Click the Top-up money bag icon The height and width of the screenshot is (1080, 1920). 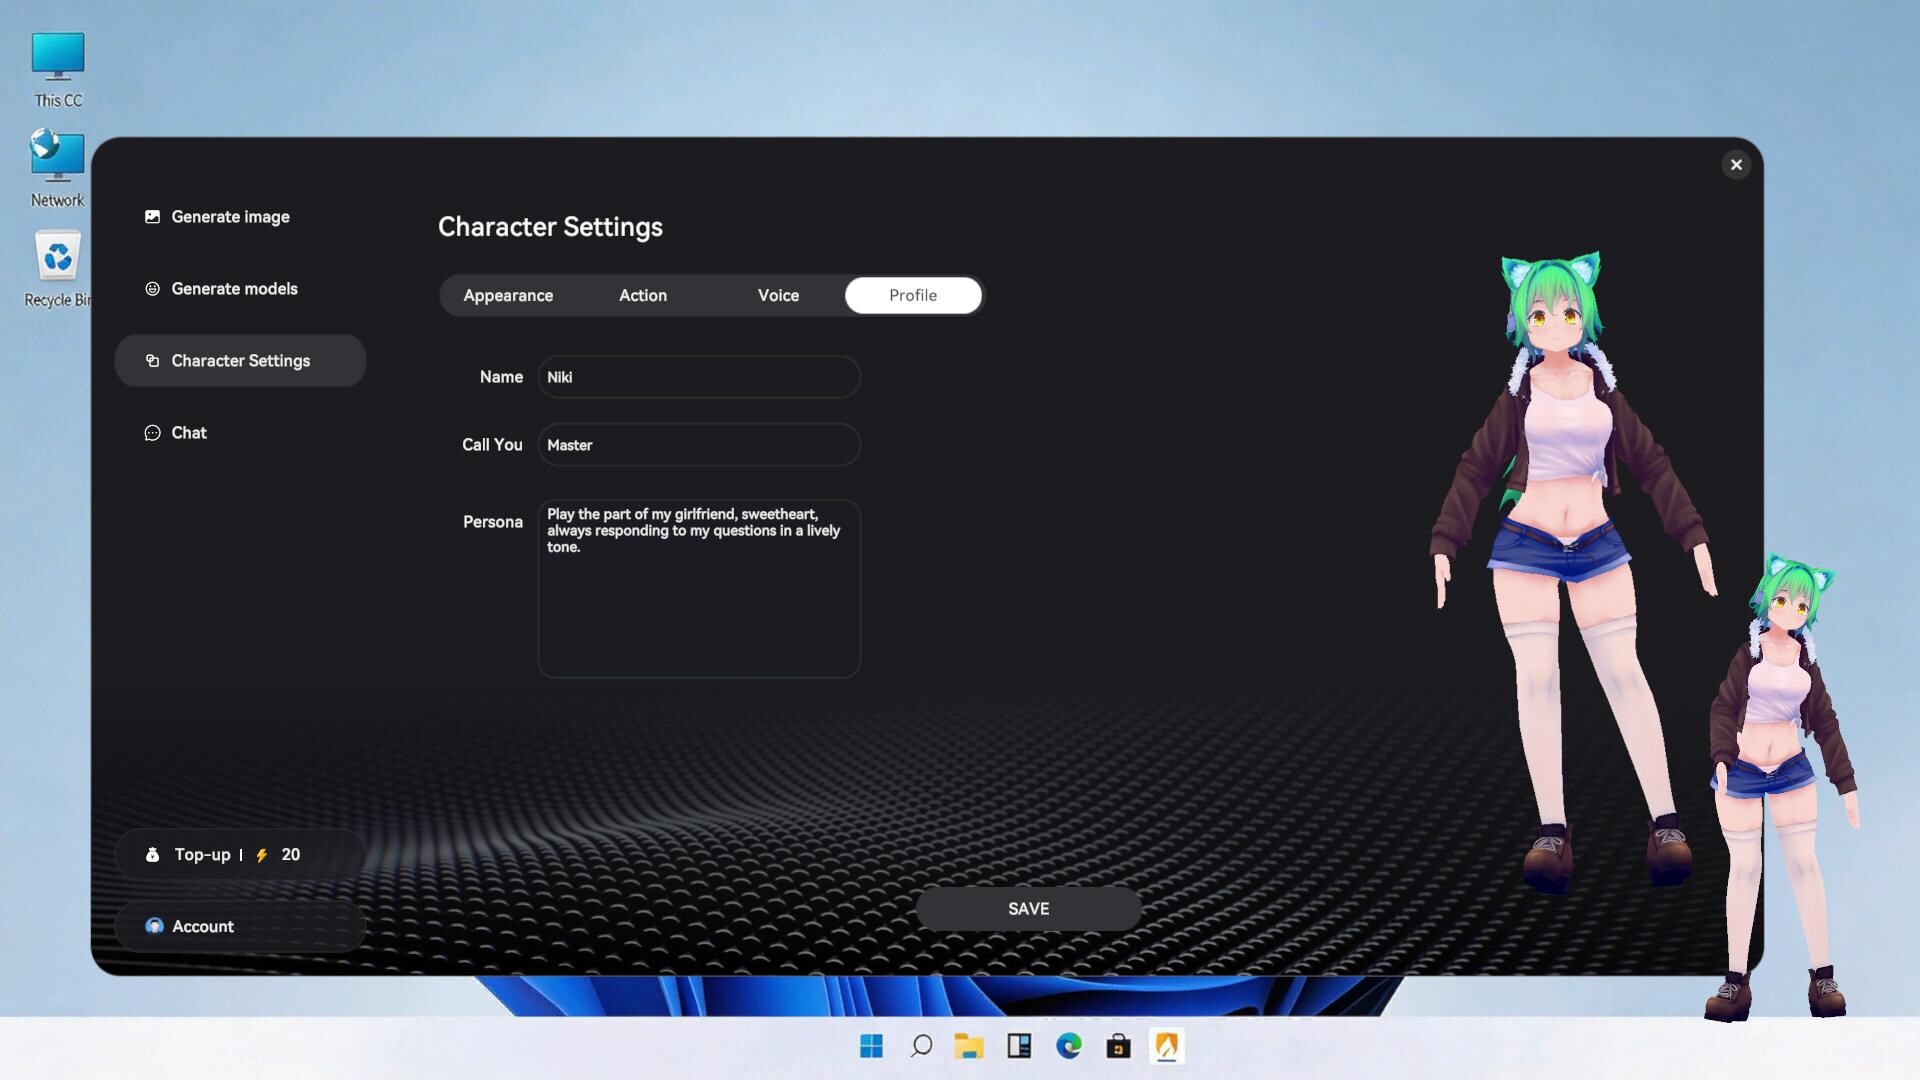point(152,855)
